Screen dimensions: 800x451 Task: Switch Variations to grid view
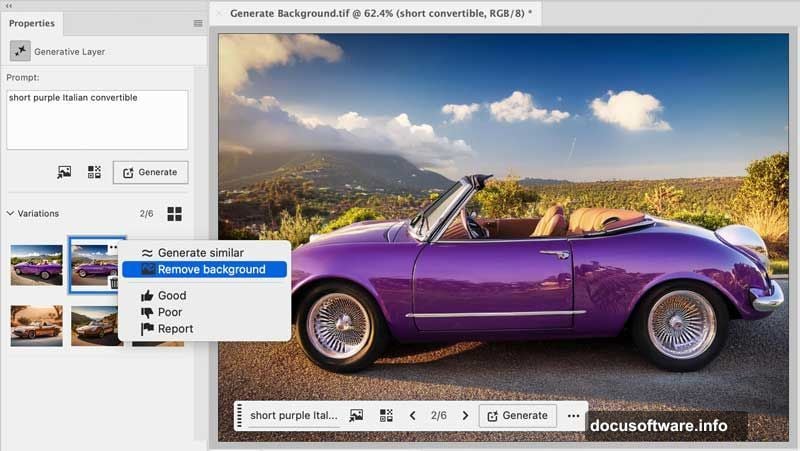(x=174, y=214)
